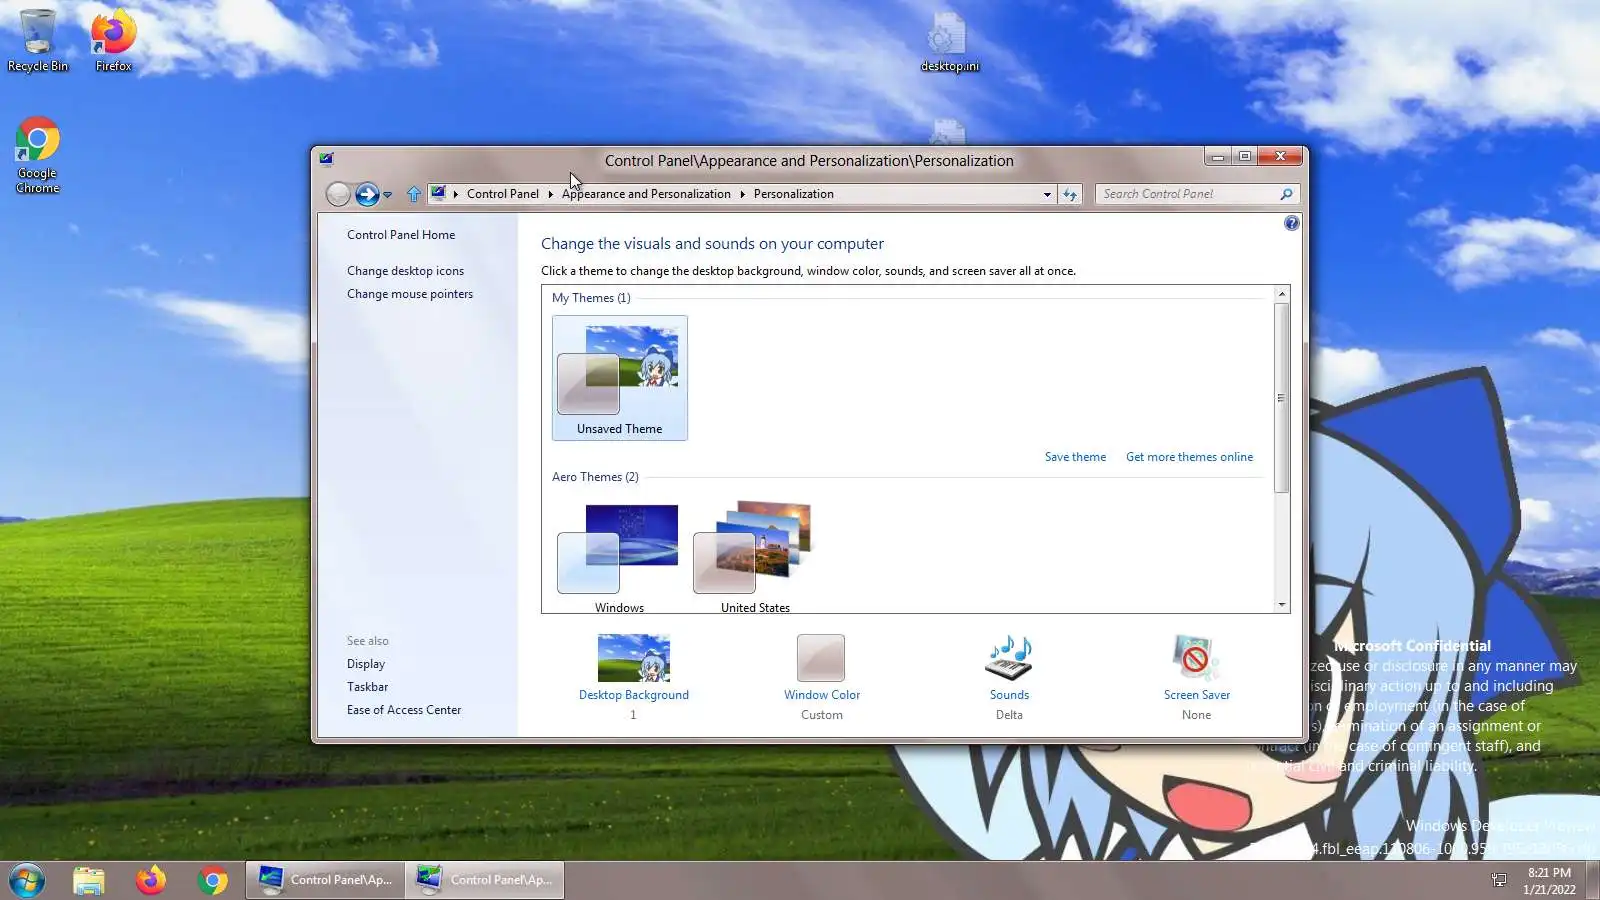Open Sounds settings
This screenshot has width=1600, height=900.
tap(1009, 677)
